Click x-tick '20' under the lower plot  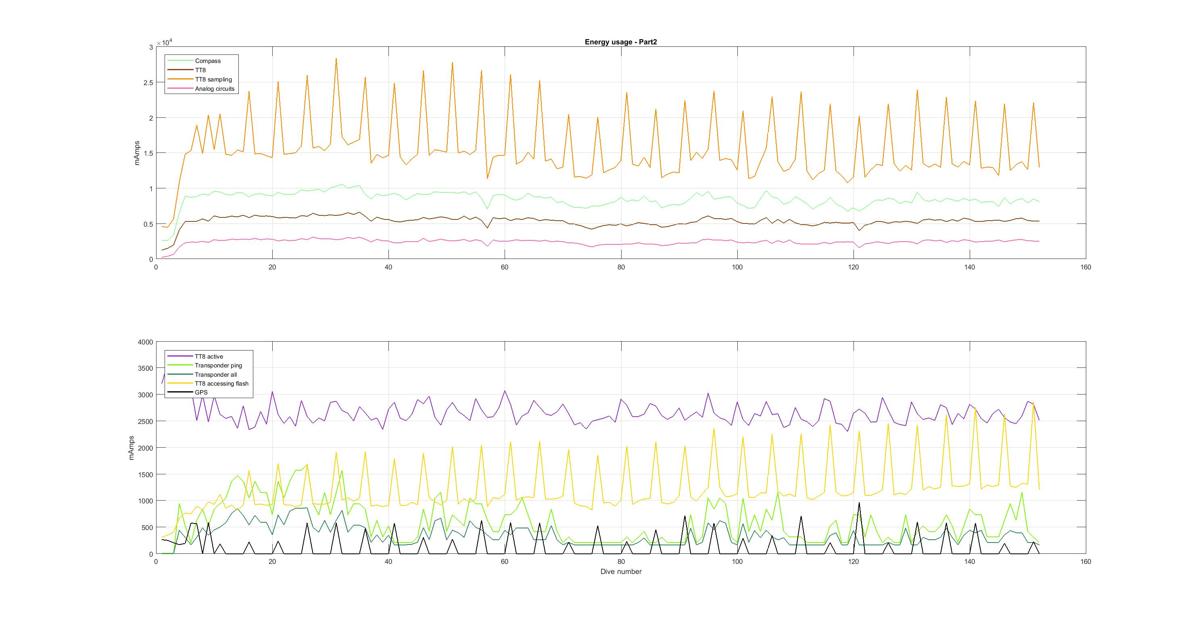[x=272, y=562]
